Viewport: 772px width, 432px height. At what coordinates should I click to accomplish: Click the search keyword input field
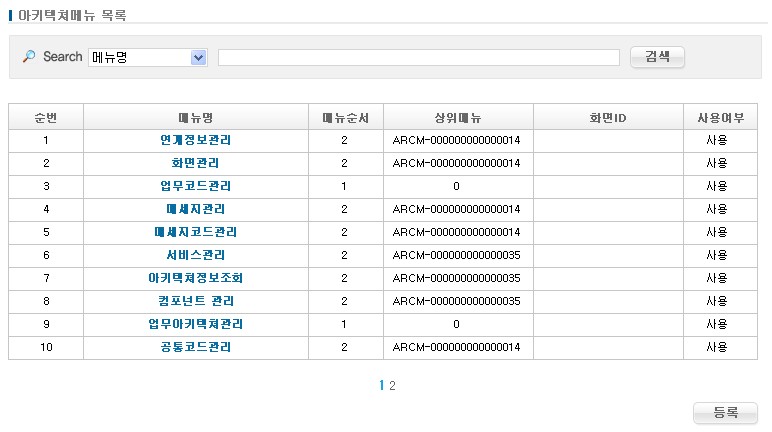pyautogui.click(x=418, y=57)
